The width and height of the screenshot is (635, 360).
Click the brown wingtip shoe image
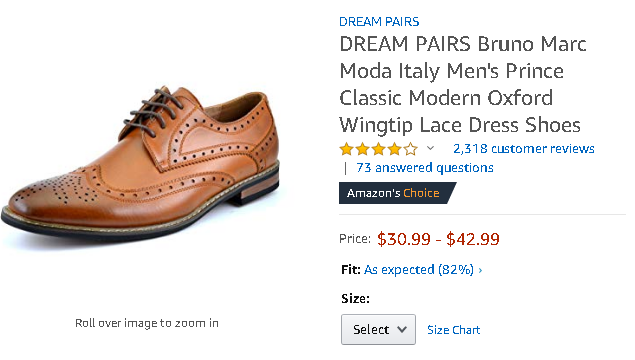(141, 164)
